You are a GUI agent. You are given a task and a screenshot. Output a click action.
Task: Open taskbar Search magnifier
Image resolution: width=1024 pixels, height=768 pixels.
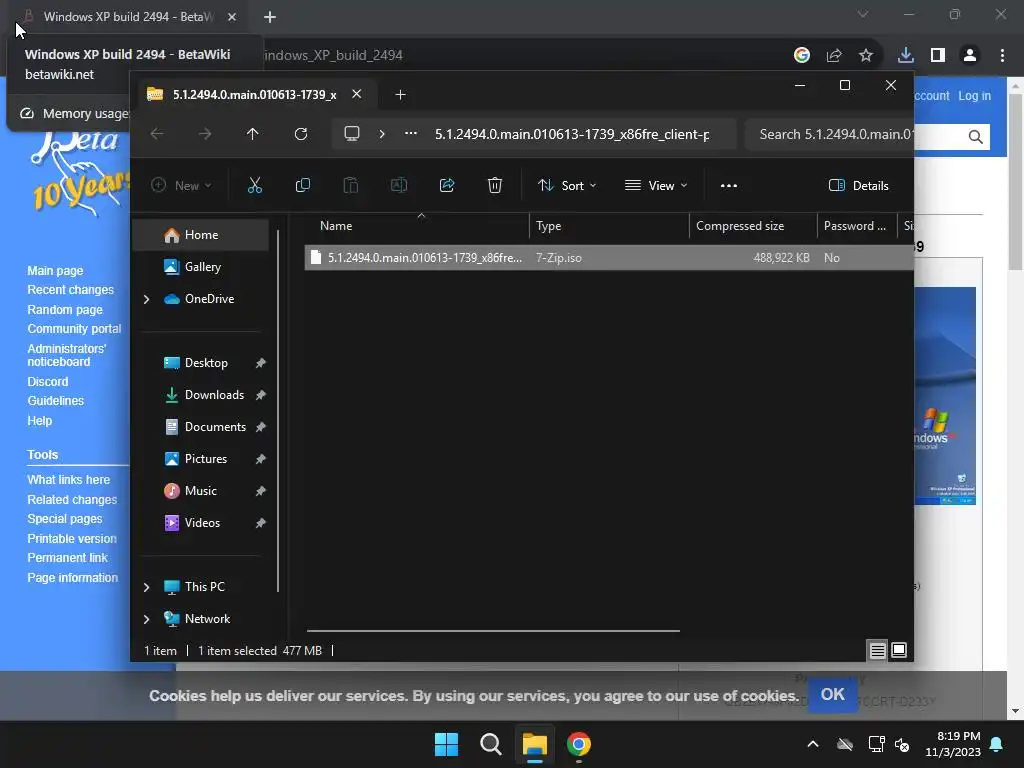point(490,744)
